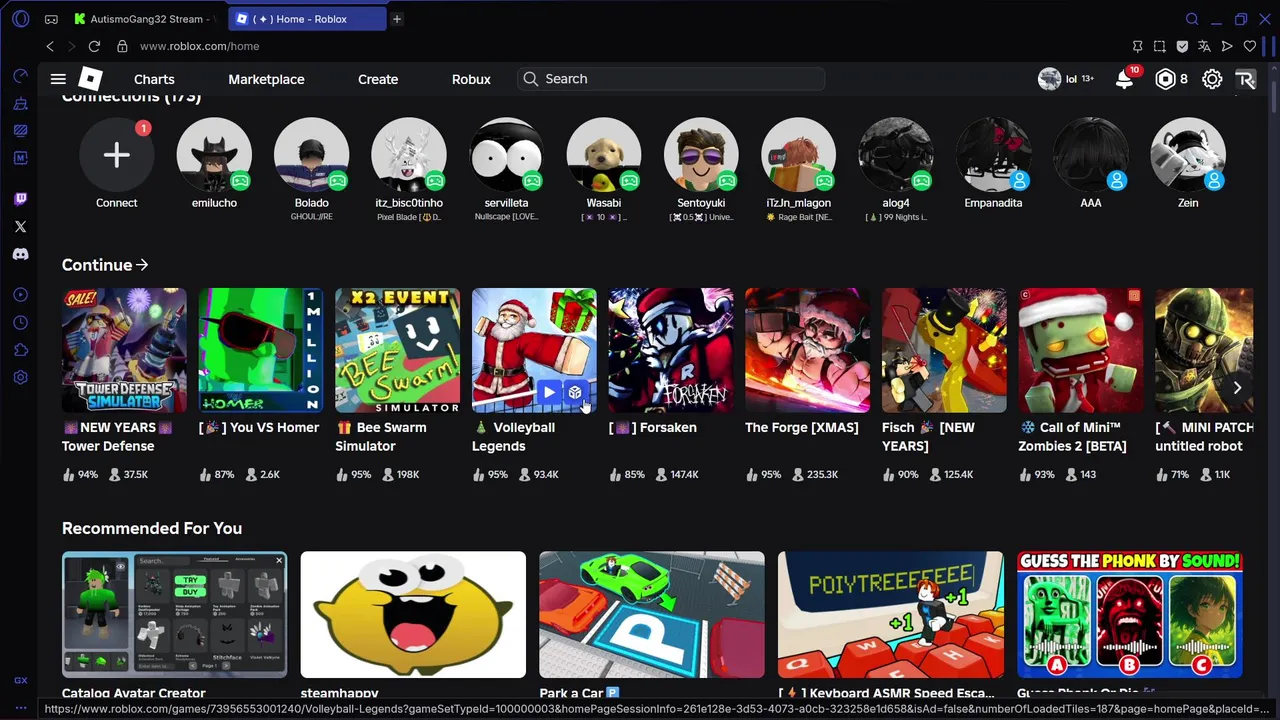
Task: Open Empanadita's connection avatar
Action: (x=993, y=155)
